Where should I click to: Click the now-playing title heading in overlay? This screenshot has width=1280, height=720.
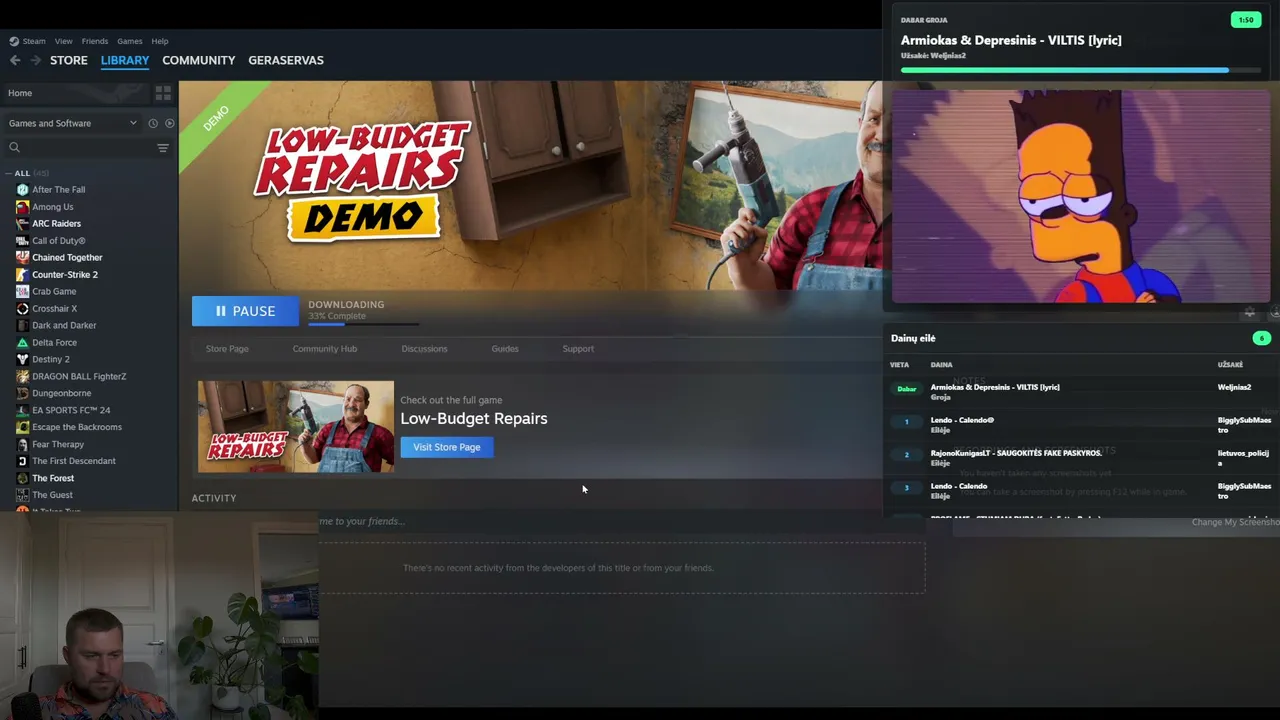[x=1011, y=40]
